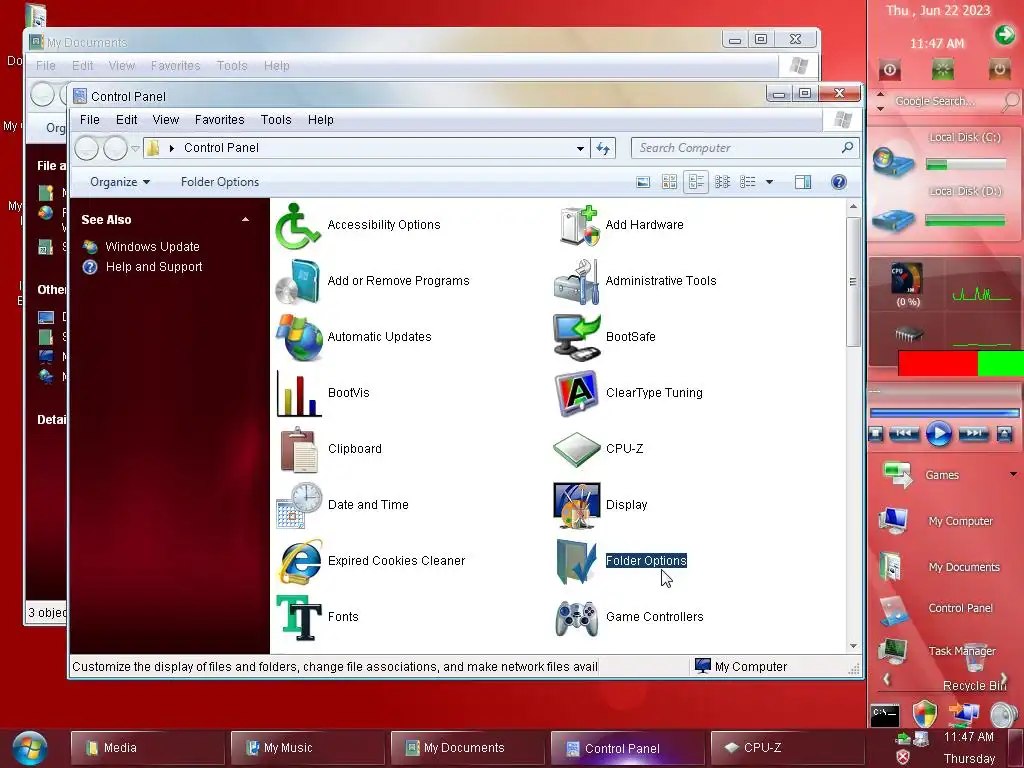Click the refresh arrows icon
This screenshot has height=768, width=1024.
(603, 148)
